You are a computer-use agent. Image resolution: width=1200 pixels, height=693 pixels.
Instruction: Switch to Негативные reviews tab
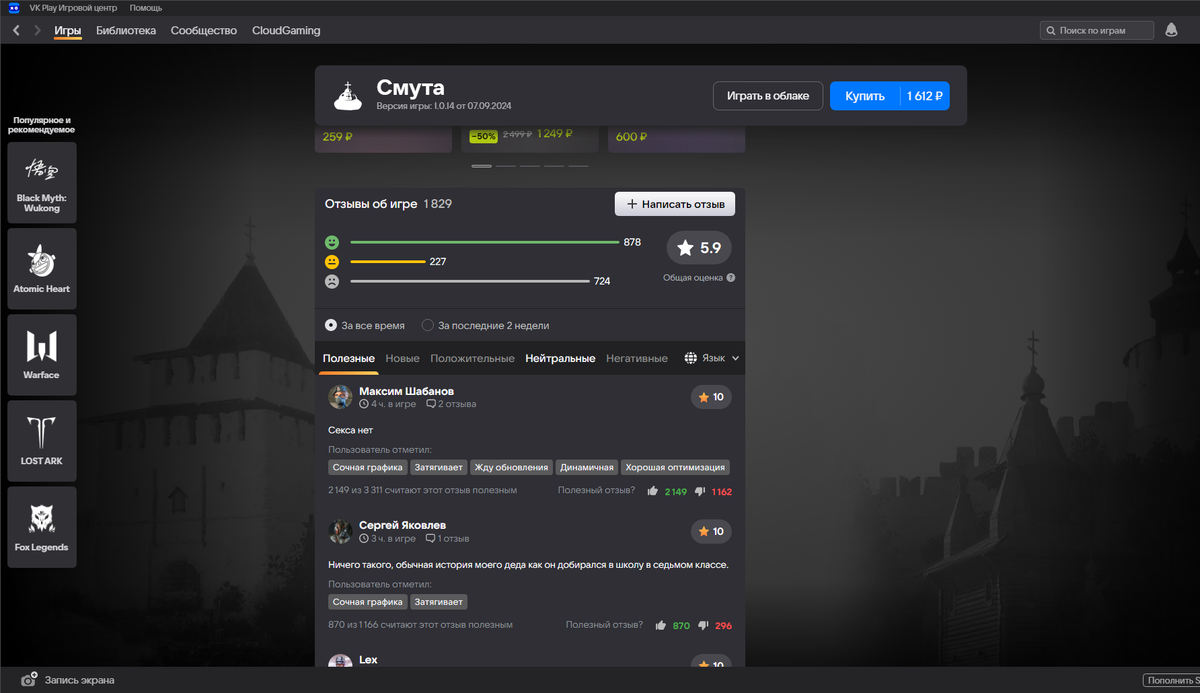point(637,358)
